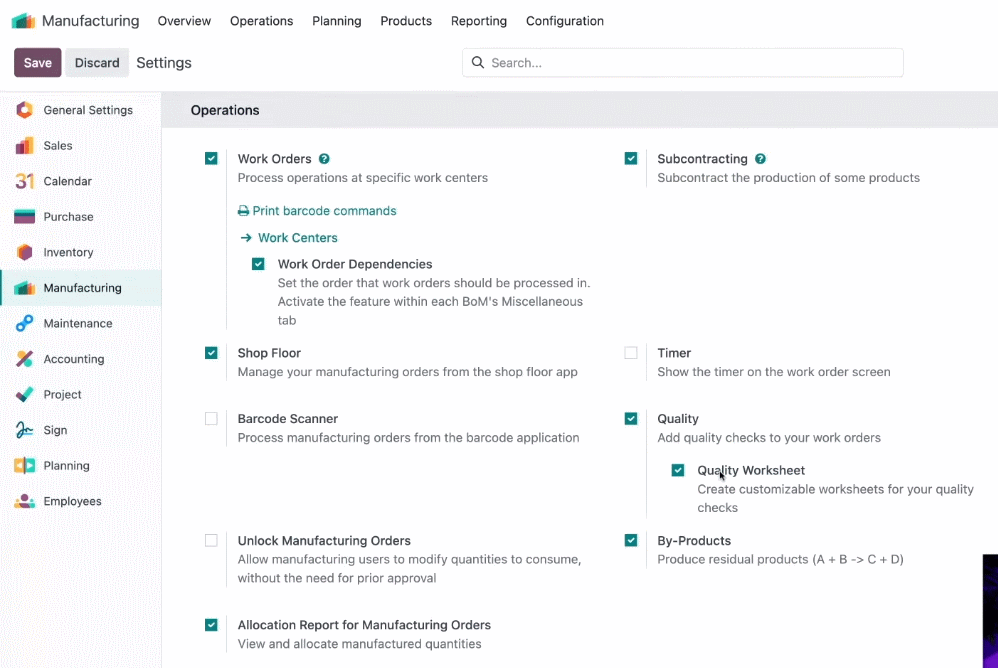Select Maintenance in settings sidebar

[x=81, y=323]
